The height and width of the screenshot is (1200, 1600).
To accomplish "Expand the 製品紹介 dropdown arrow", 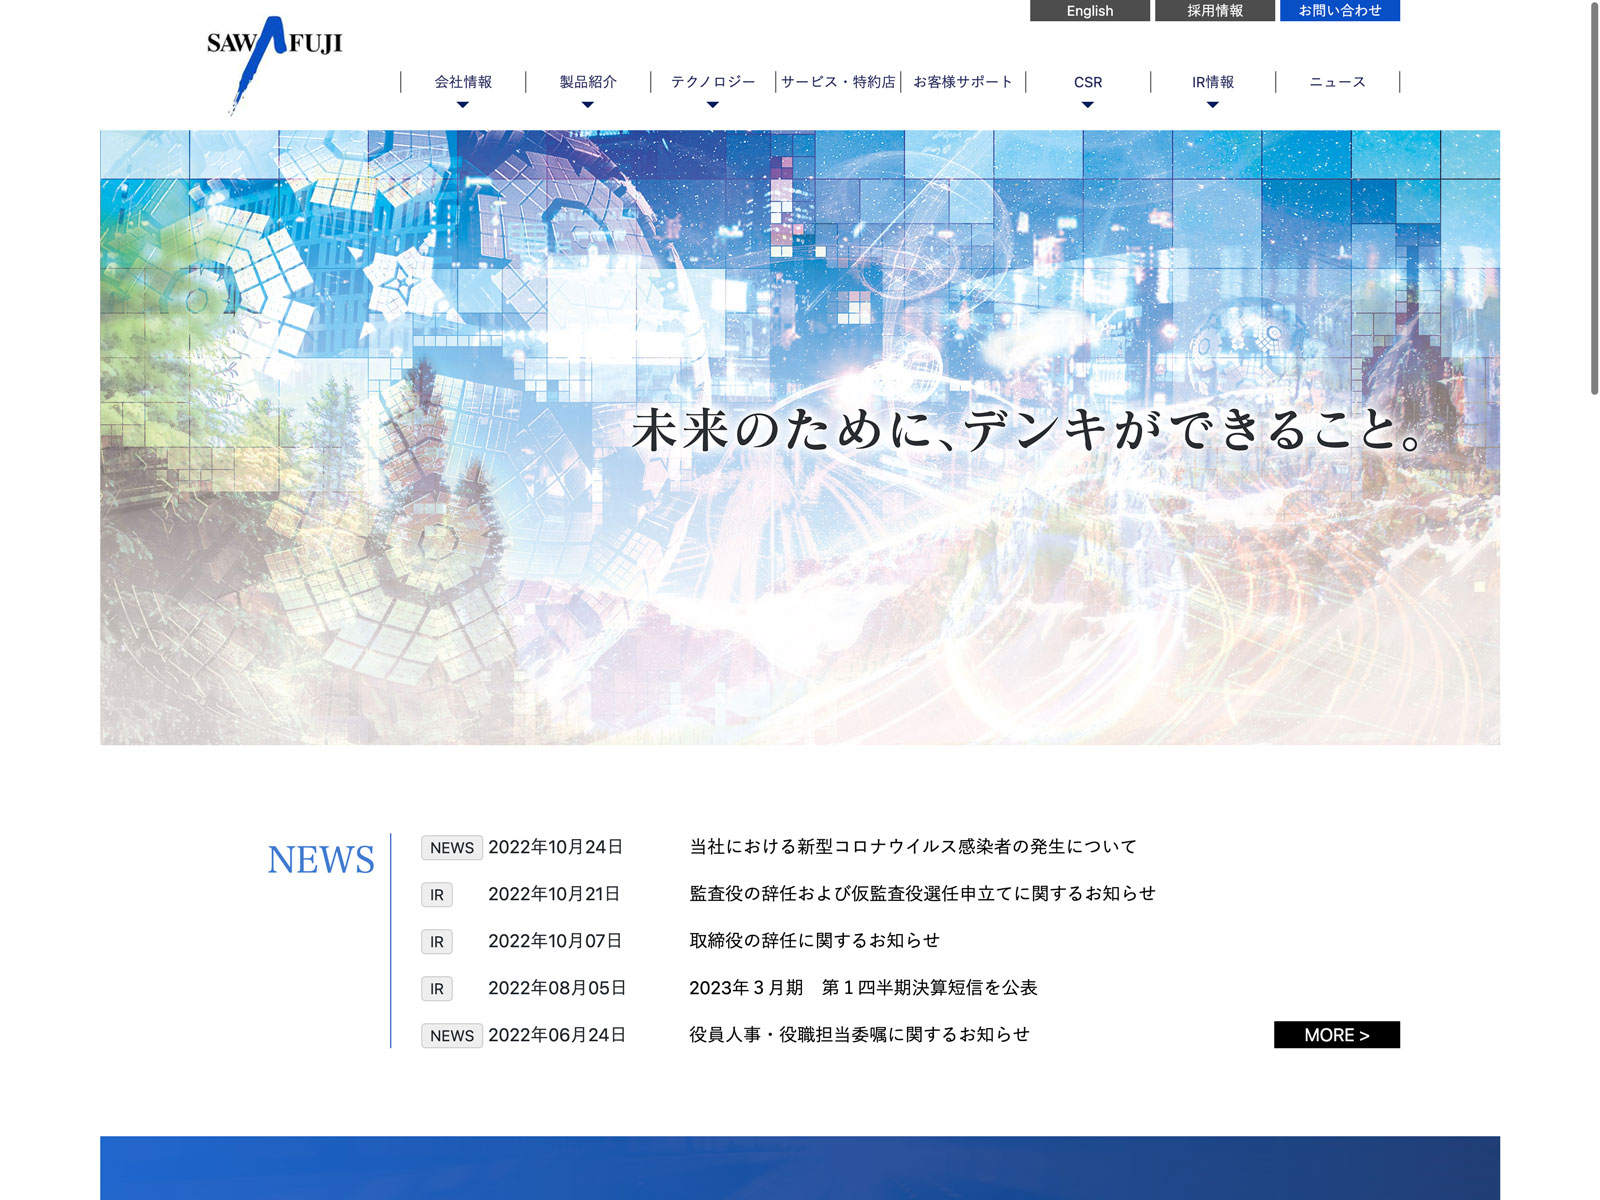I will 587,105.
